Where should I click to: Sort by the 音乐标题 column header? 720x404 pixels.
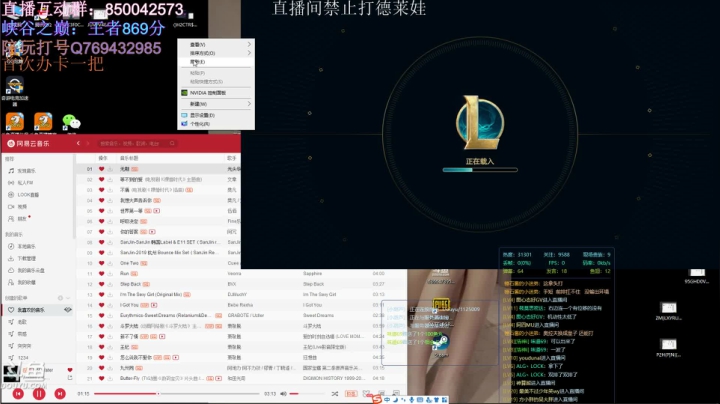click(x=129, y=158)
